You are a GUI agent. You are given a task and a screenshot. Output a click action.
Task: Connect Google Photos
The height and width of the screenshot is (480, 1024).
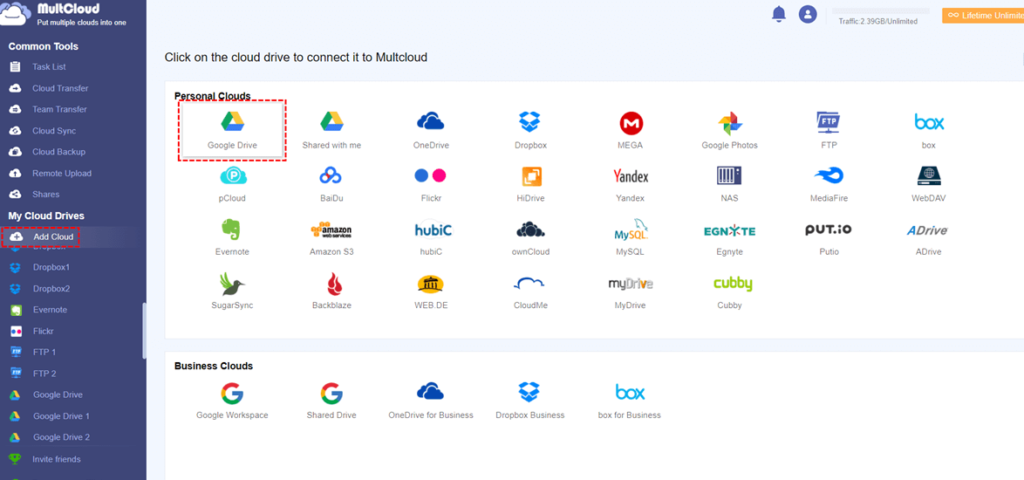coord(729,130)
